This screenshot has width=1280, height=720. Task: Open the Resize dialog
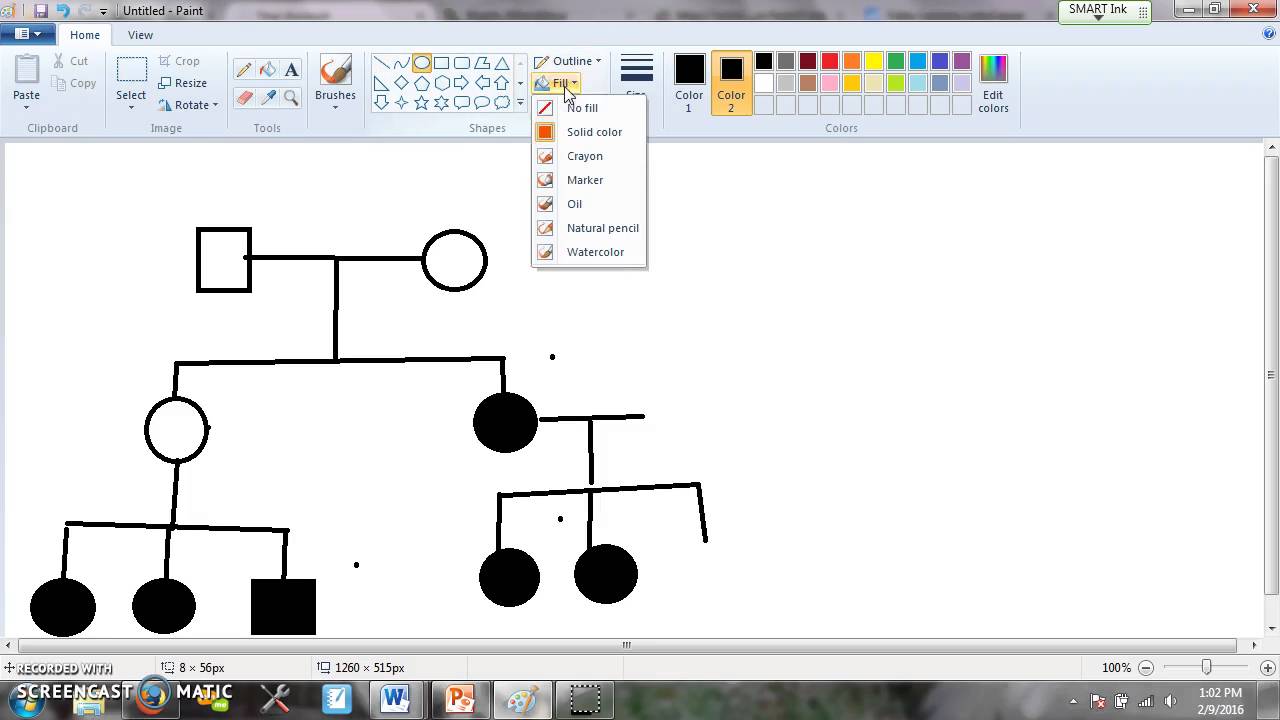[x=182, y=83]
